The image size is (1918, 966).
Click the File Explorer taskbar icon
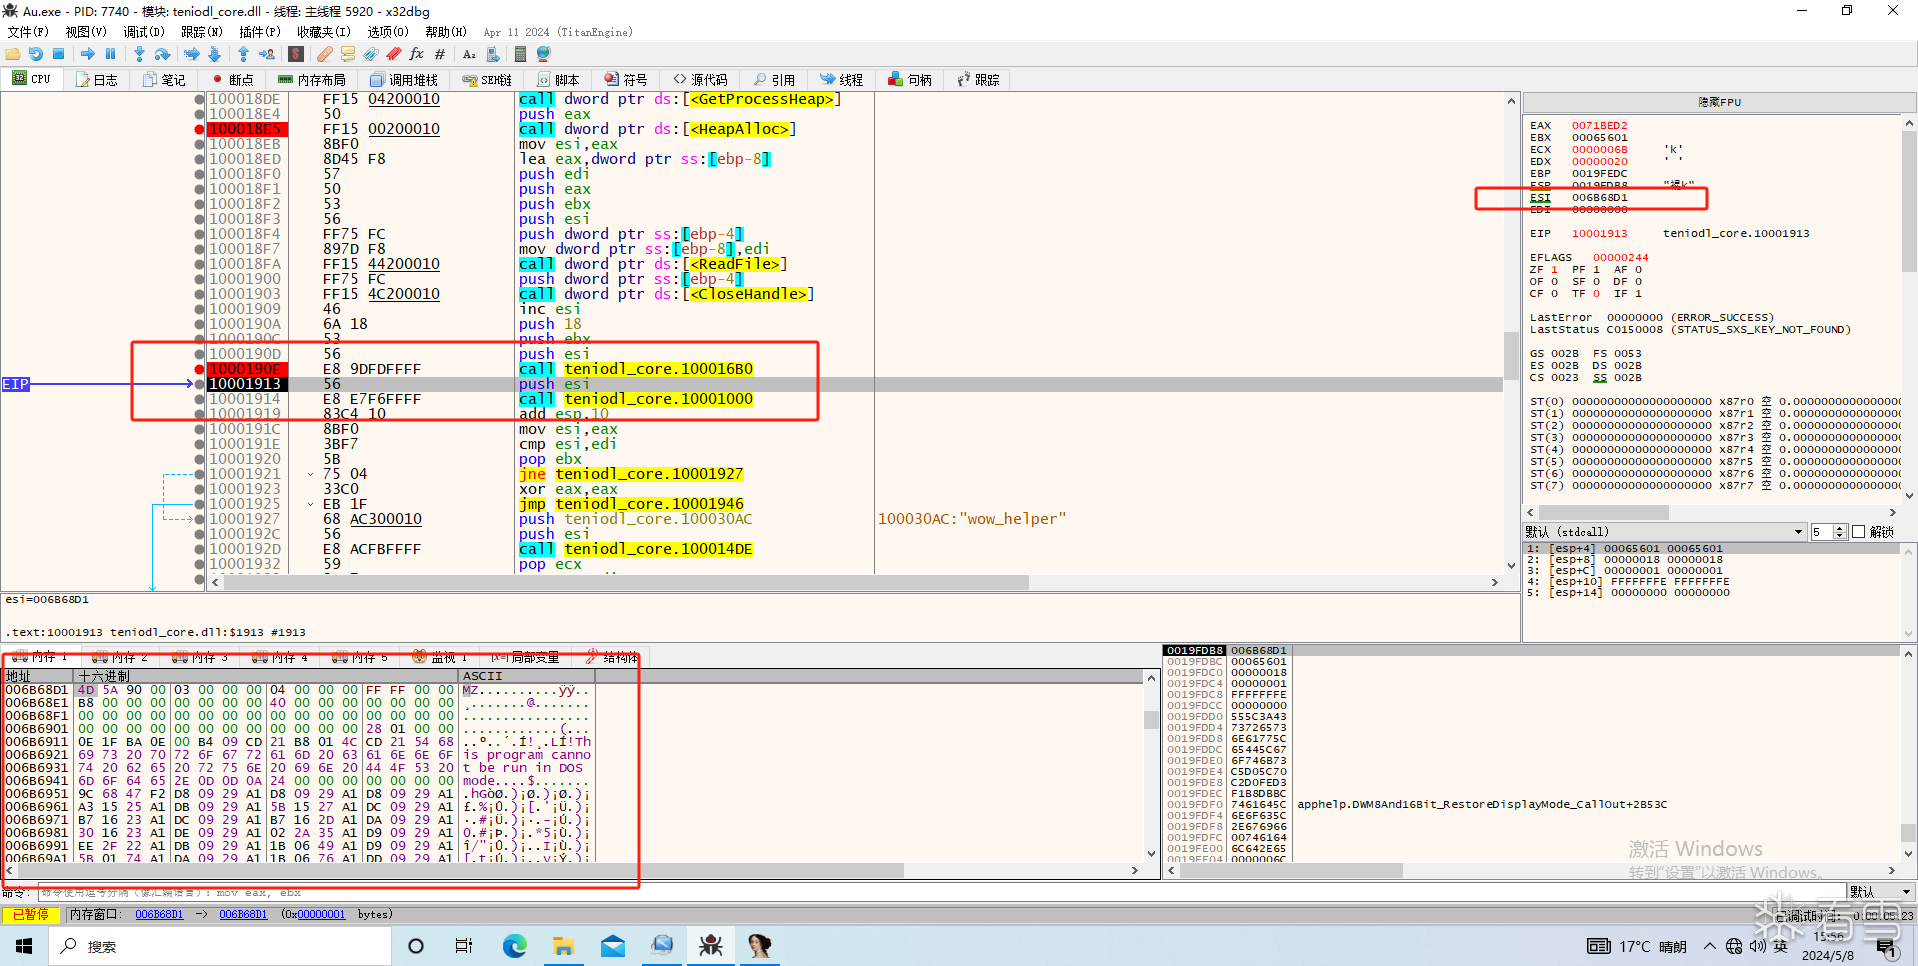(563, 946)
